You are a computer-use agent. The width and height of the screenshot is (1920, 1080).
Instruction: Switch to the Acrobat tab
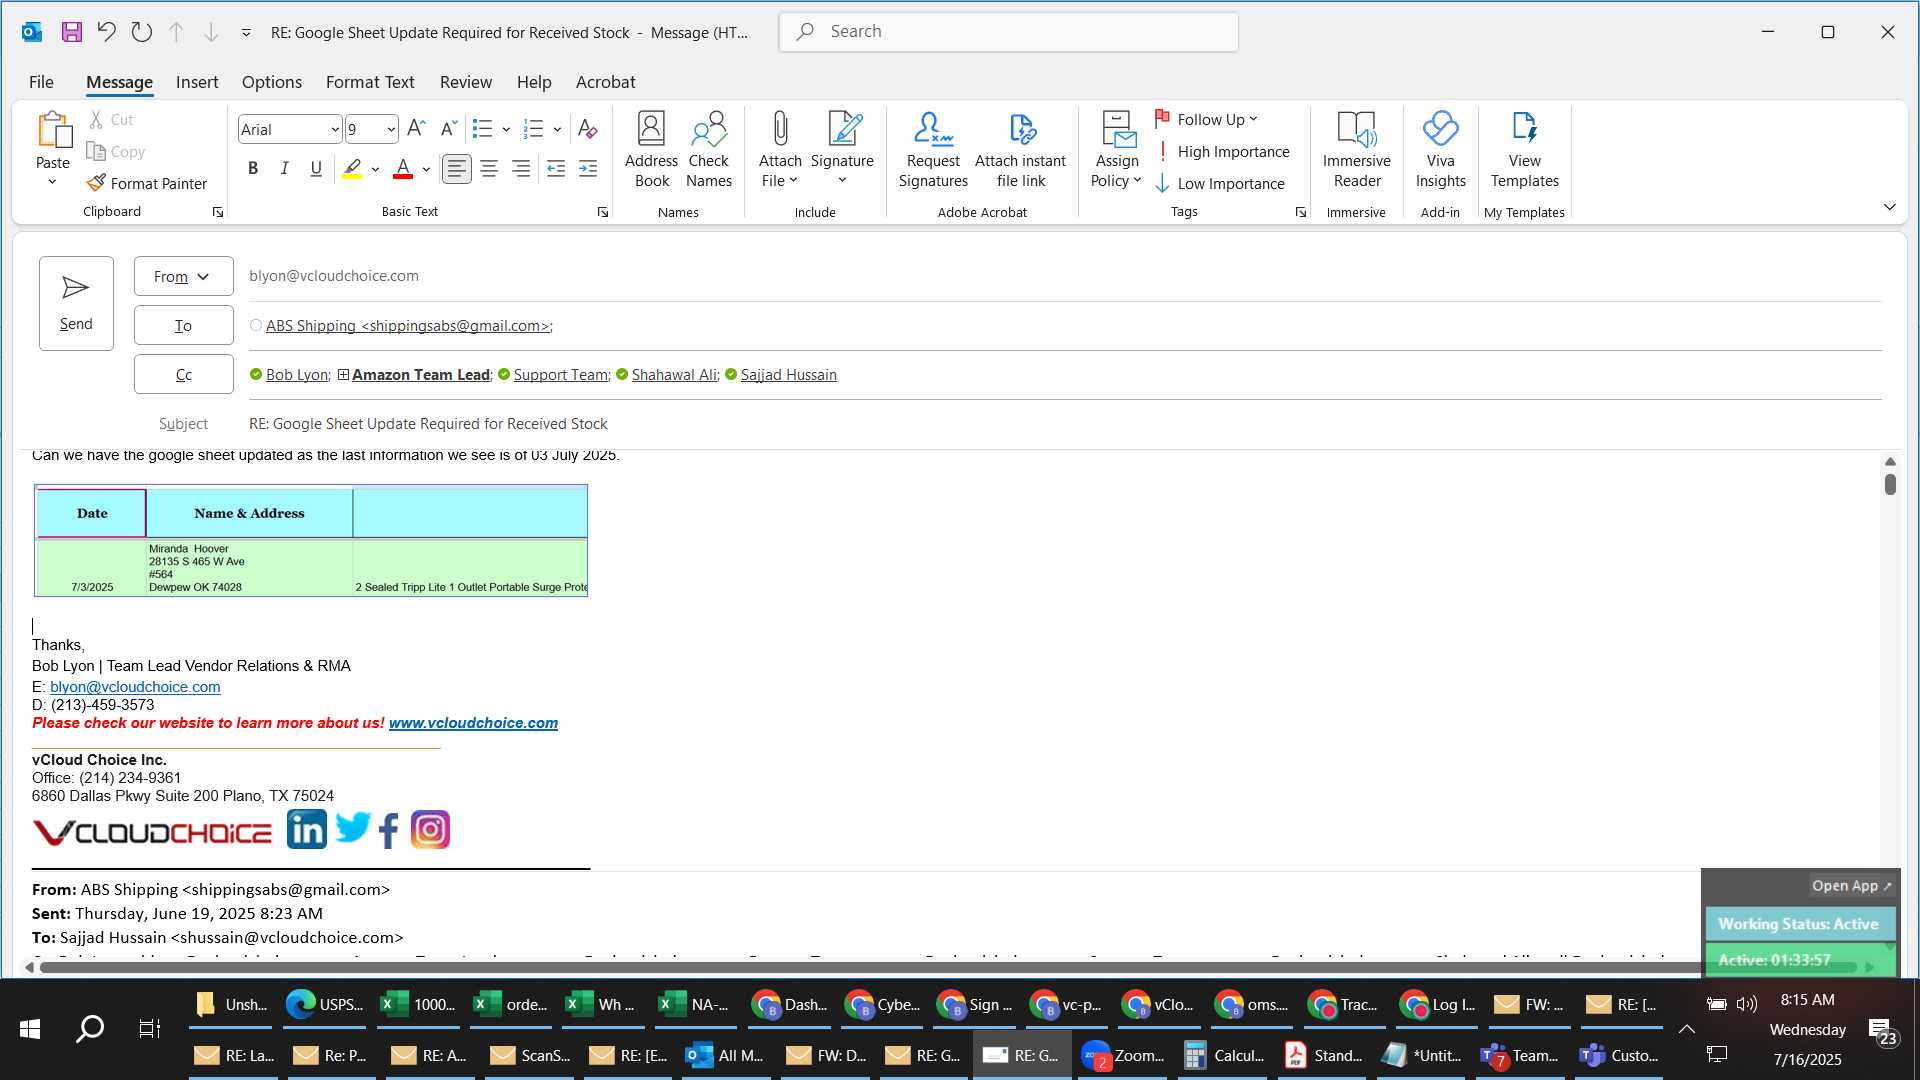point(605,82)
